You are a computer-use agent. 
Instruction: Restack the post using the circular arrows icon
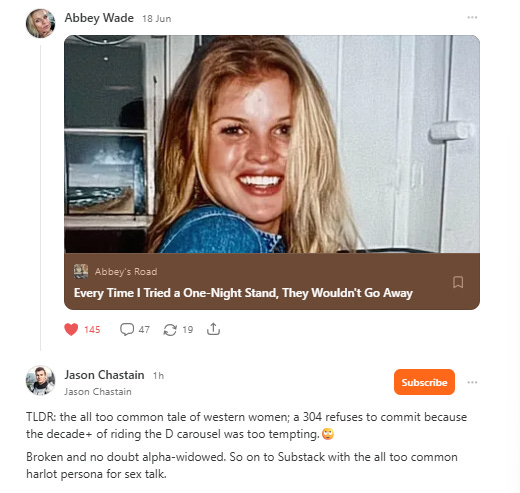point(170,330)
